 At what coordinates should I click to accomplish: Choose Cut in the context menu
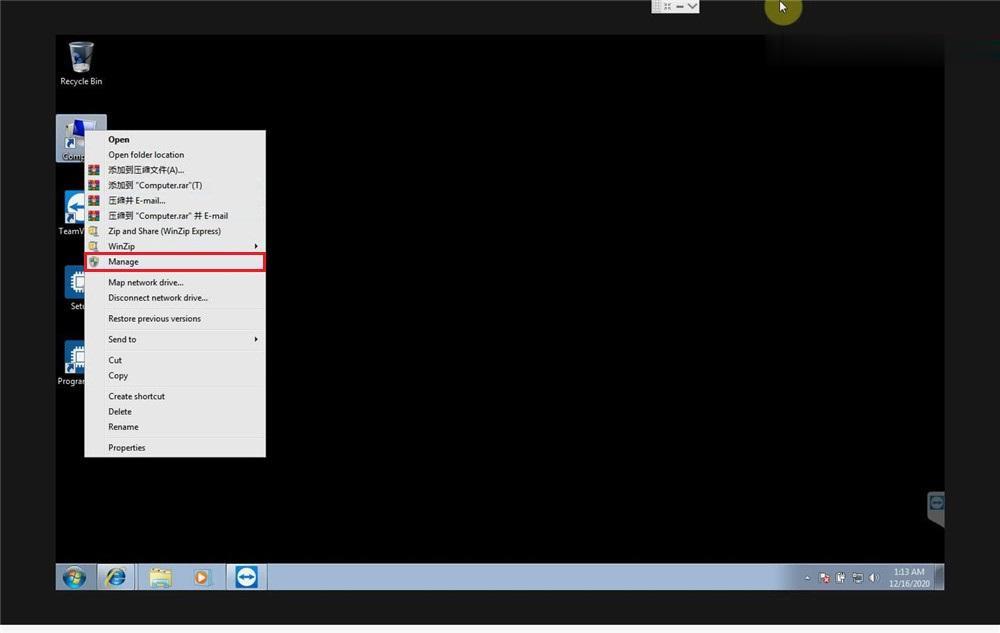175,360
